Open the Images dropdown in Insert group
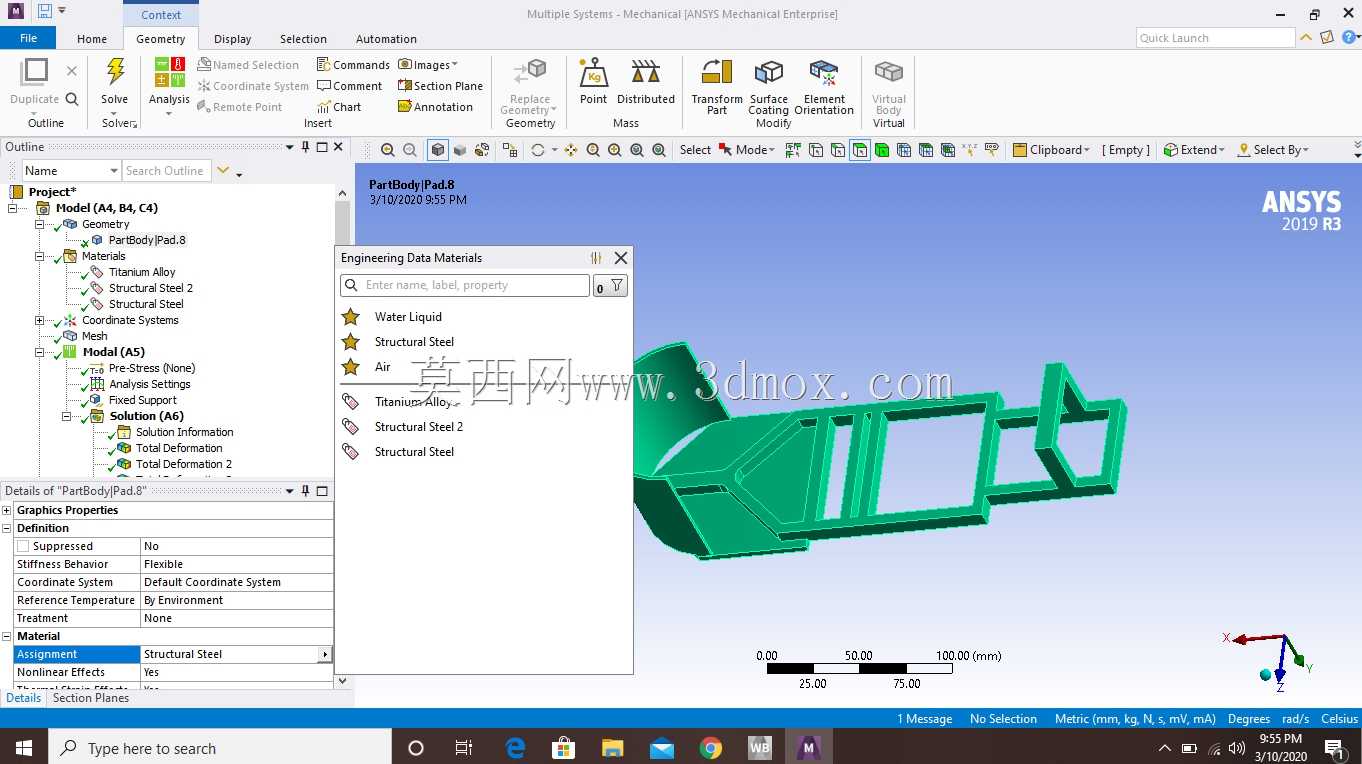Screen dimensions: 1362x764 click(x=428, y=65)
